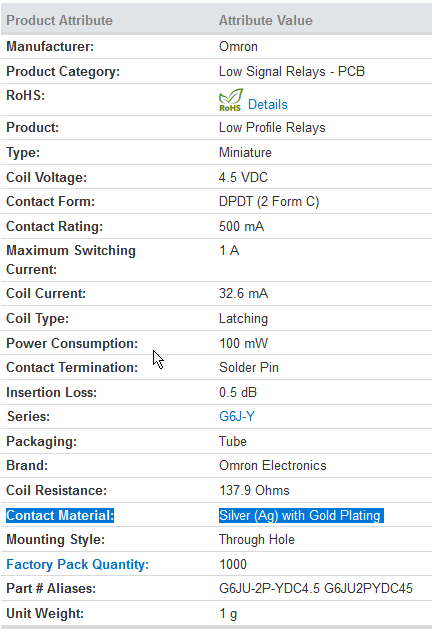432x633 pixels.
Task: Click the Series label
Action: 28,416
